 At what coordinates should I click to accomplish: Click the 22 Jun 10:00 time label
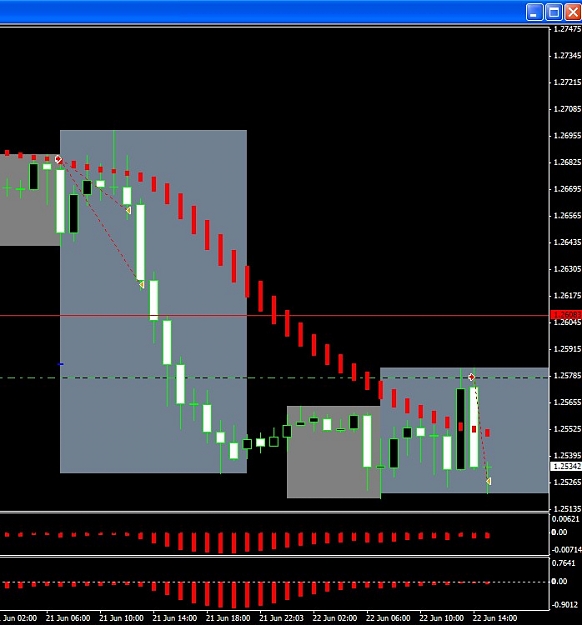click(x=442, y=618)
